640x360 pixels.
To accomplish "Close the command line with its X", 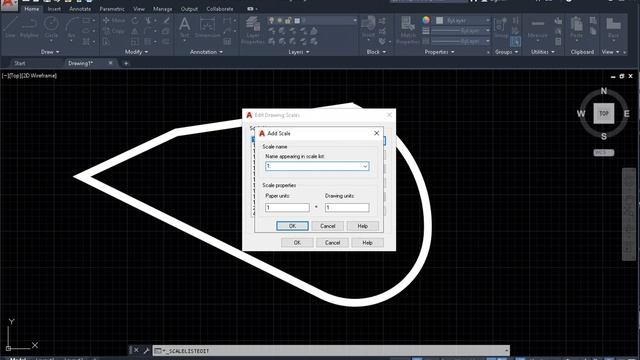I will pos(136,350).
